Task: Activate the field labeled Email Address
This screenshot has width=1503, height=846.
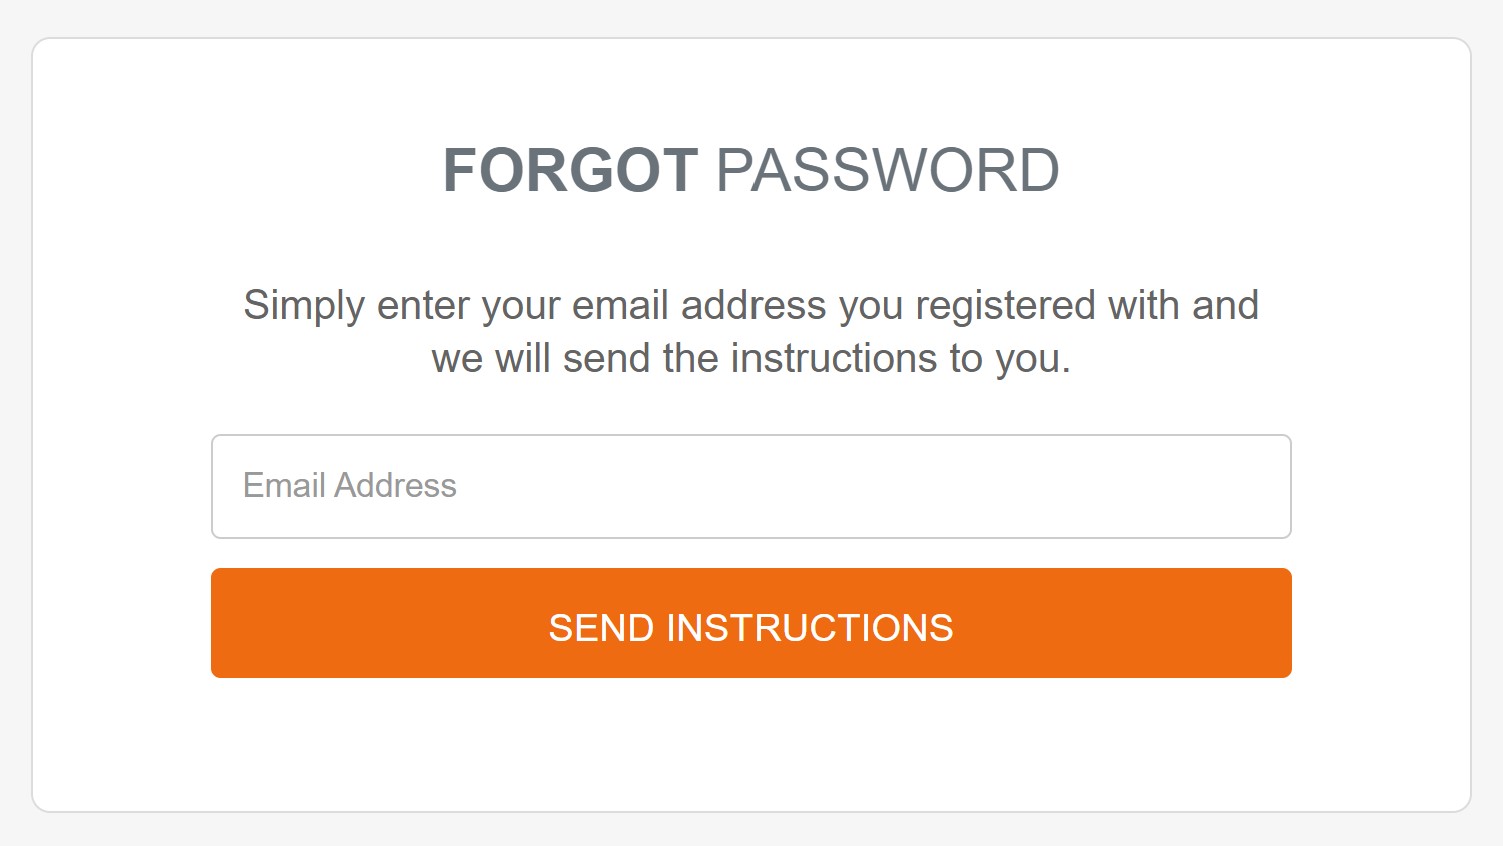Action: [x=750, y=486]
